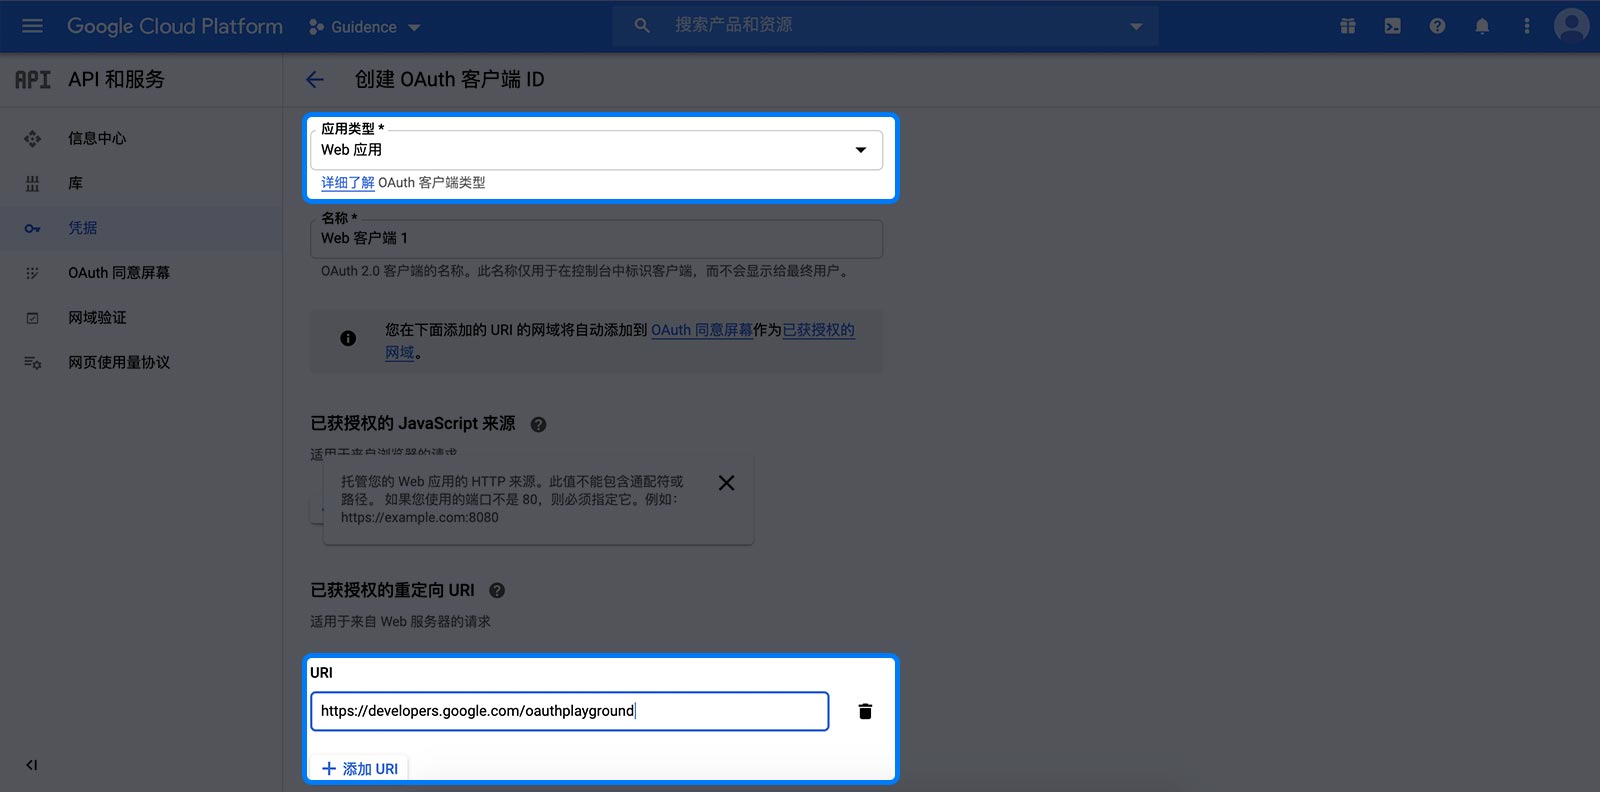Open the three-dot more options menu
The image size is (1600, 792).
tap(1526, 26)
